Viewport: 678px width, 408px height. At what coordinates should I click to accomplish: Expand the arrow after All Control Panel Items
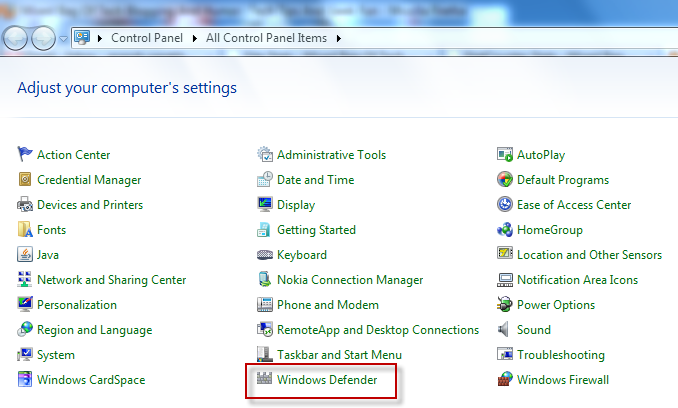coord(339,38)
